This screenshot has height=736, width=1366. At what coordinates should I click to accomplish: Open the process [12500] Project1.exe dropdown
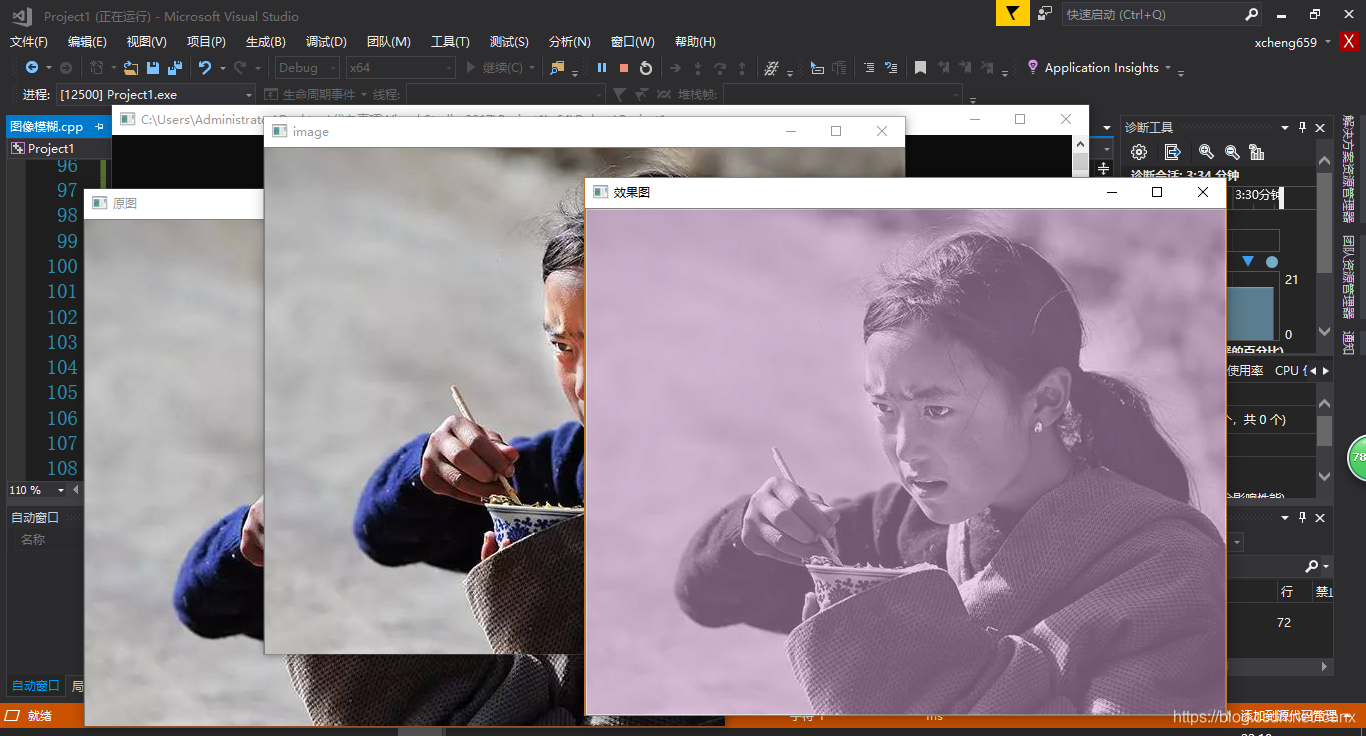156,94
